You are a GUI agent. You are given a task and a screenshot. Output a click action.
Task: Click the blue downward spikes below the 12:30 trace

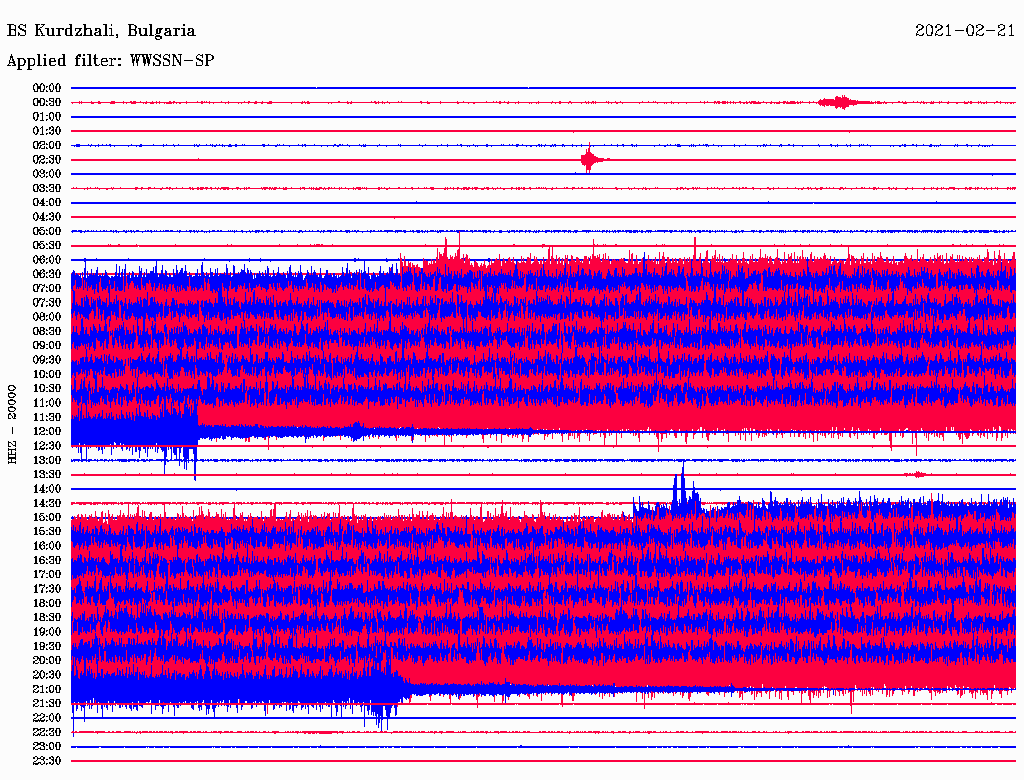(185, 458)
